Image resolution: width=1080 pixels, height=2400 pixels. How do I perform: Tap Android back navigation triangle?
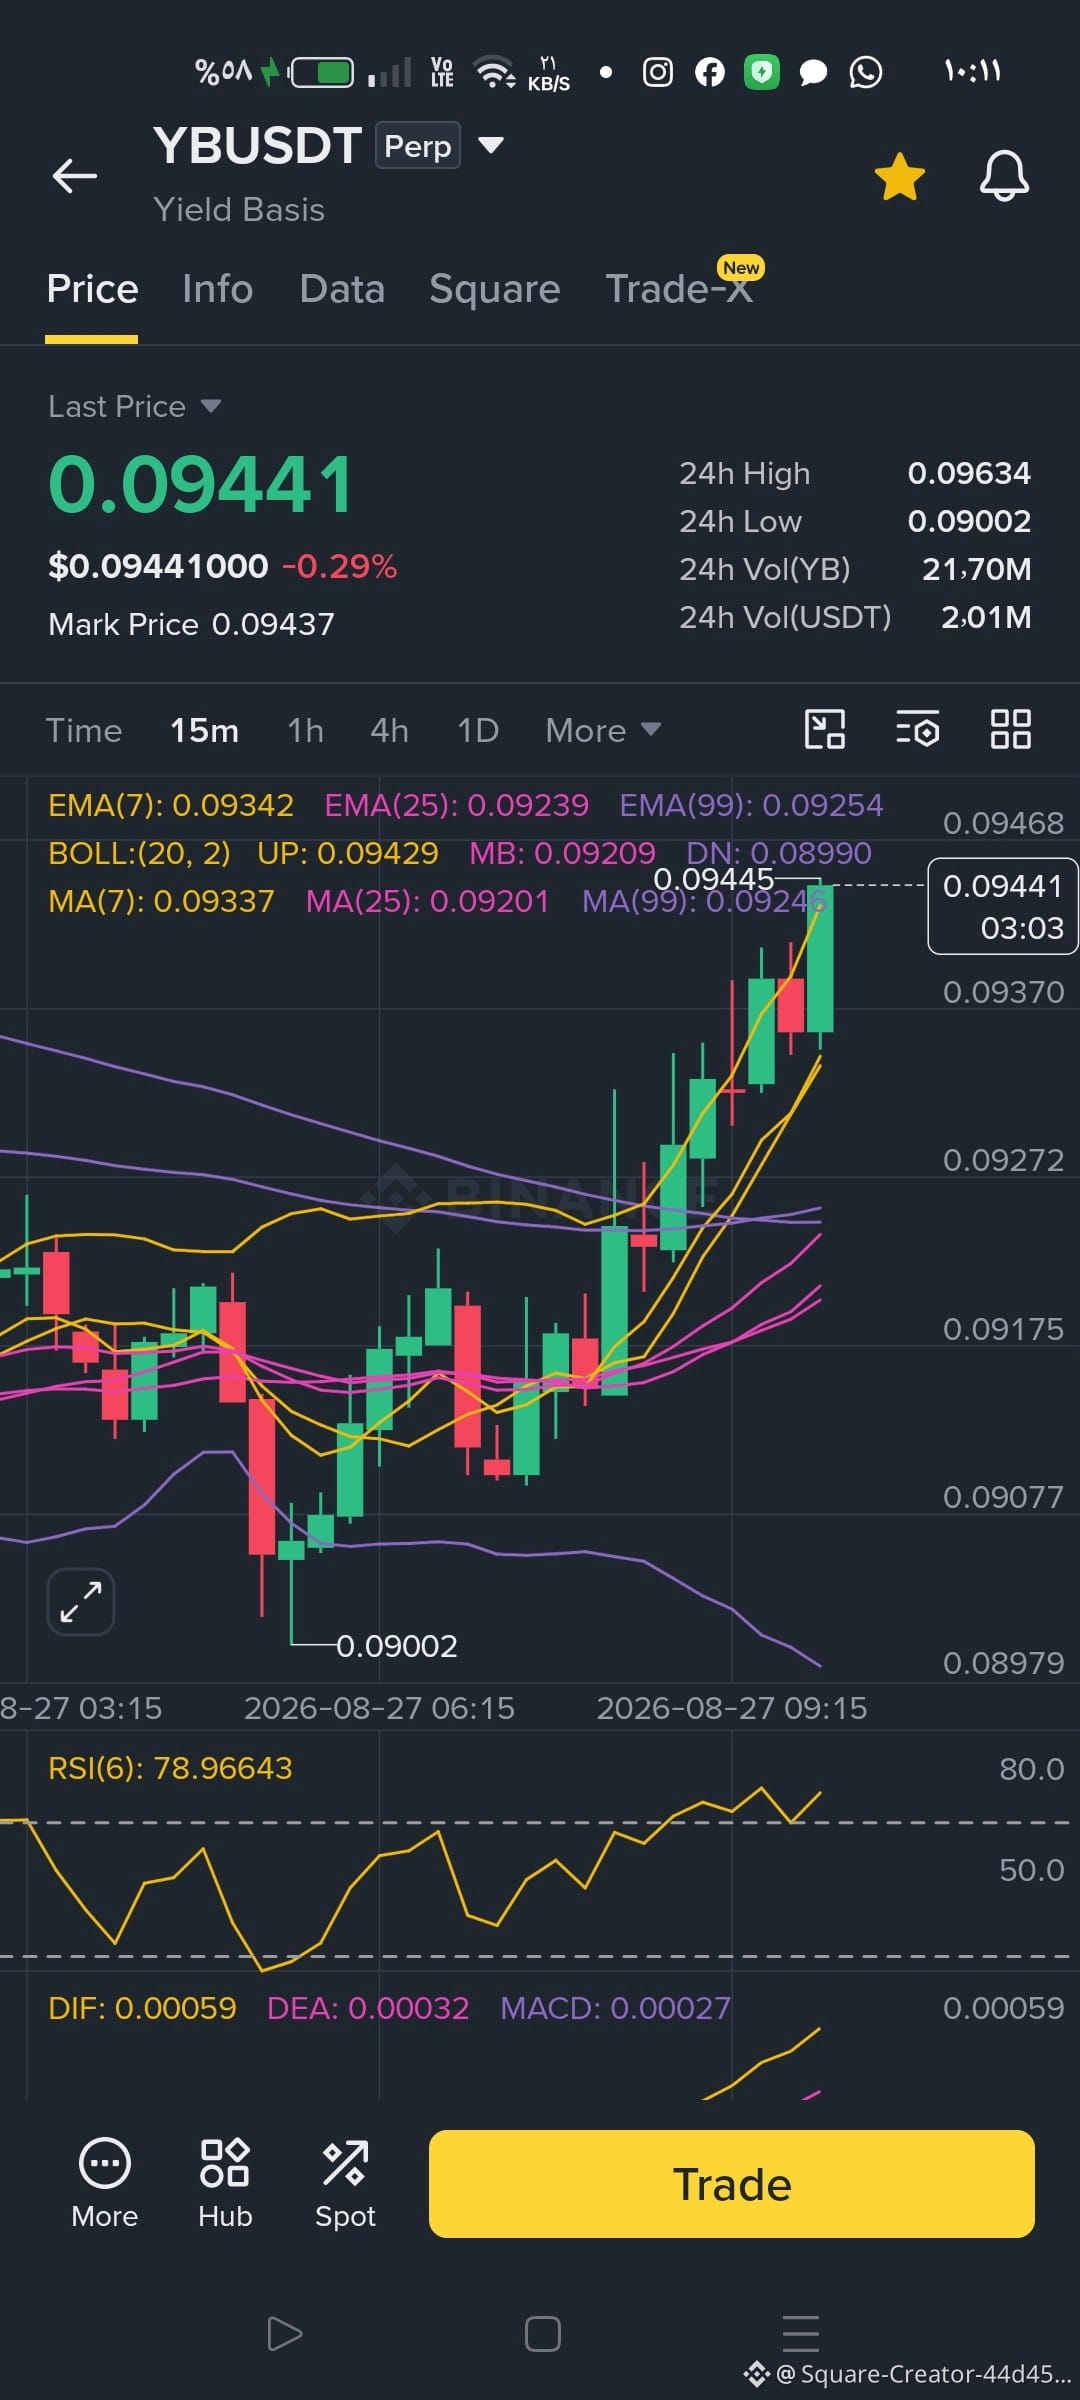(284, 2334)
